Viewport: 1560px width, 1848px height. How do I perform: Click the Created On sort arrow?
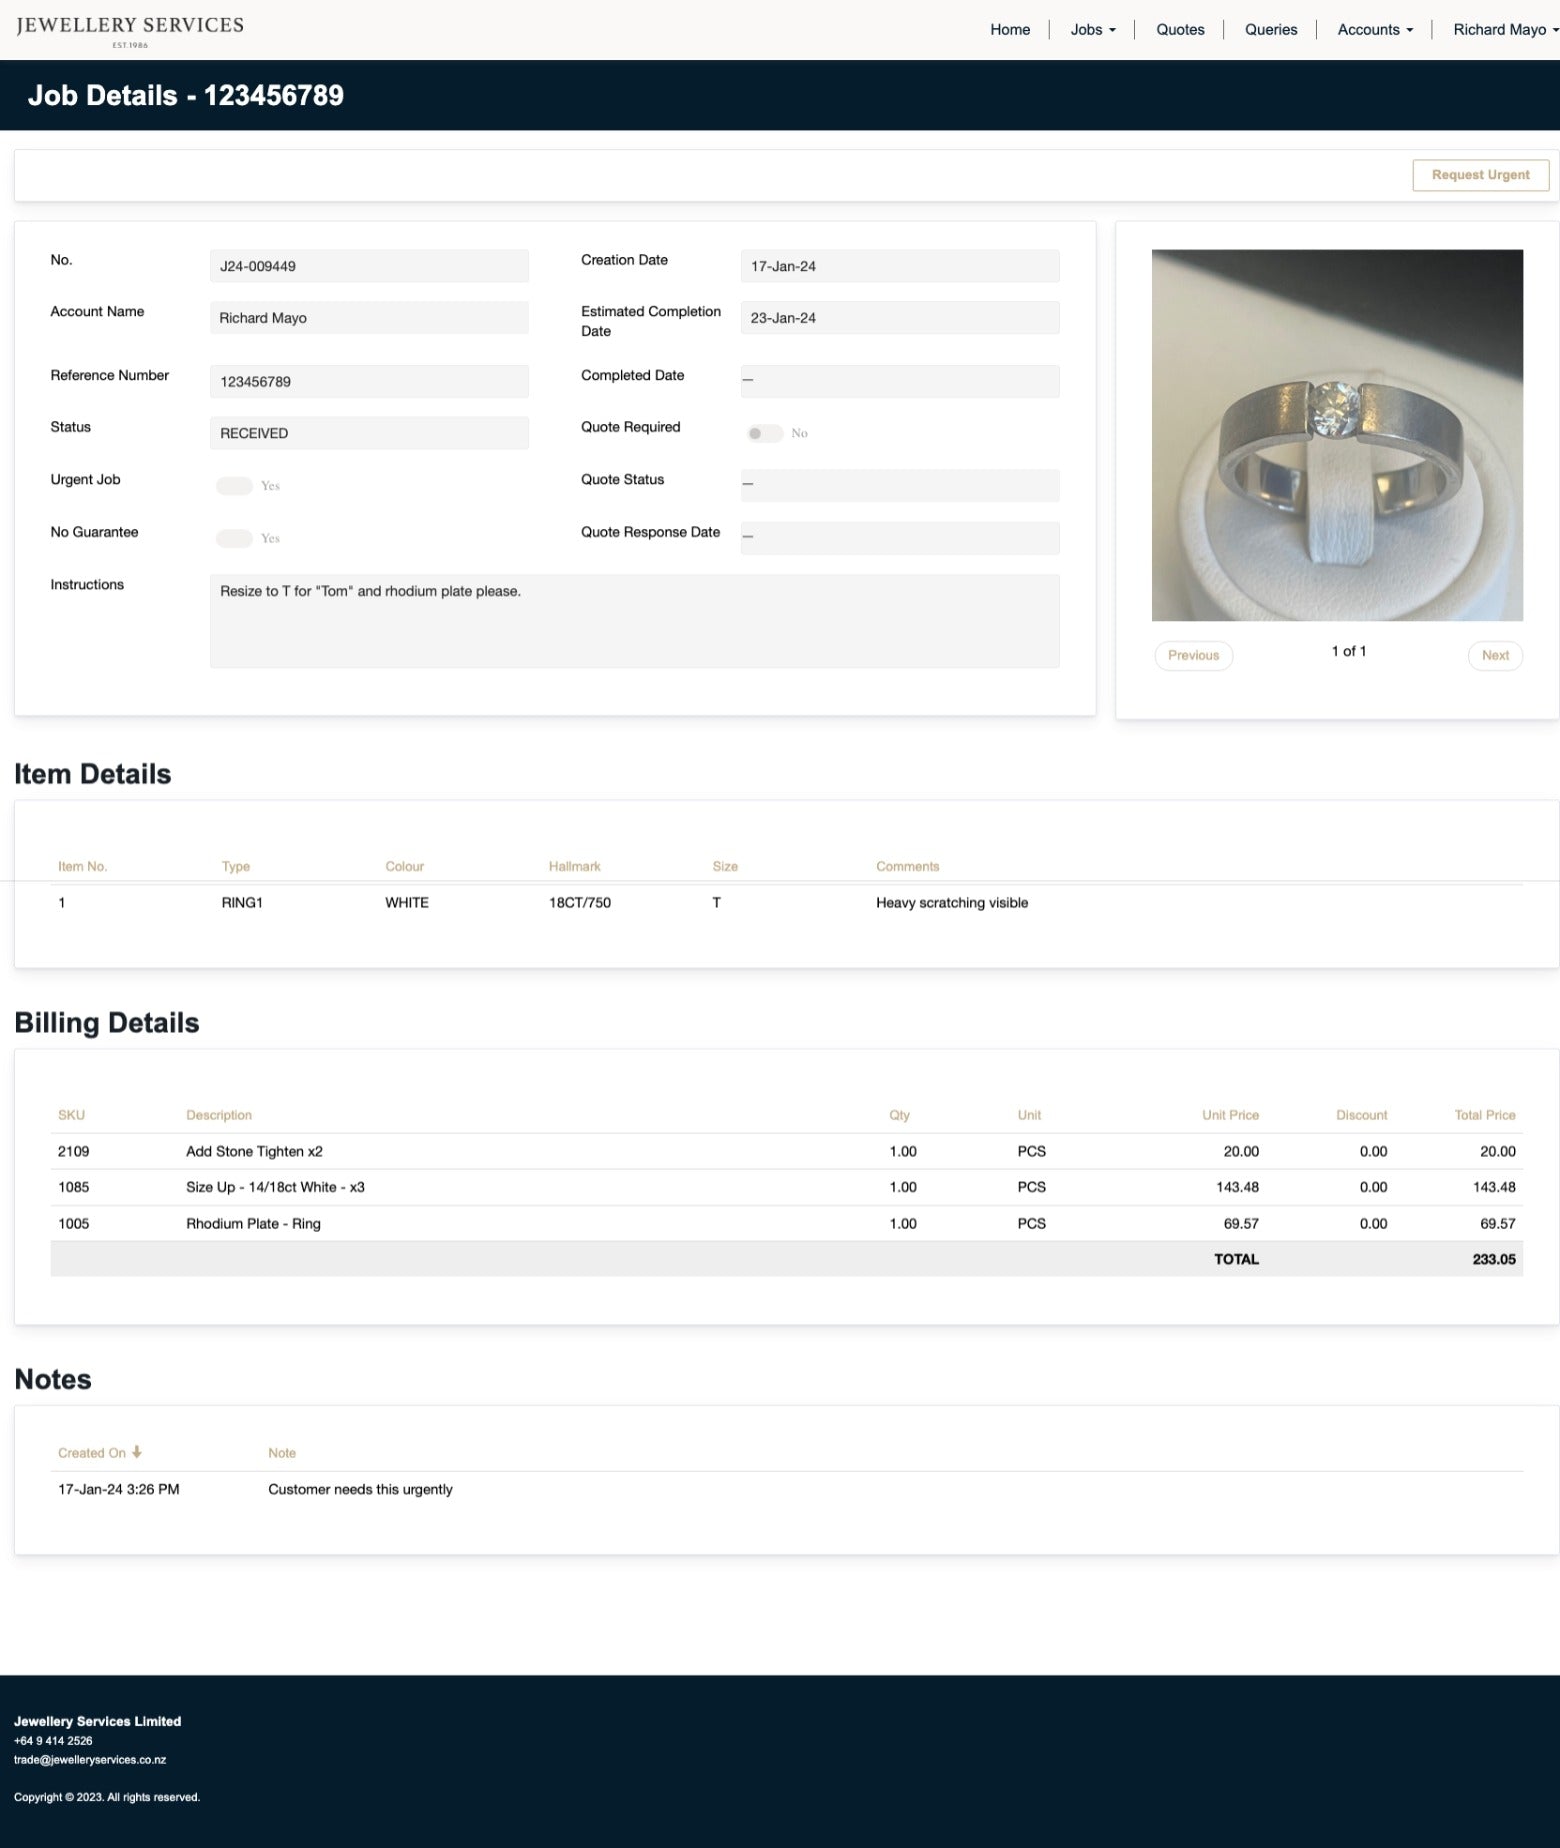click(137, 1452)
